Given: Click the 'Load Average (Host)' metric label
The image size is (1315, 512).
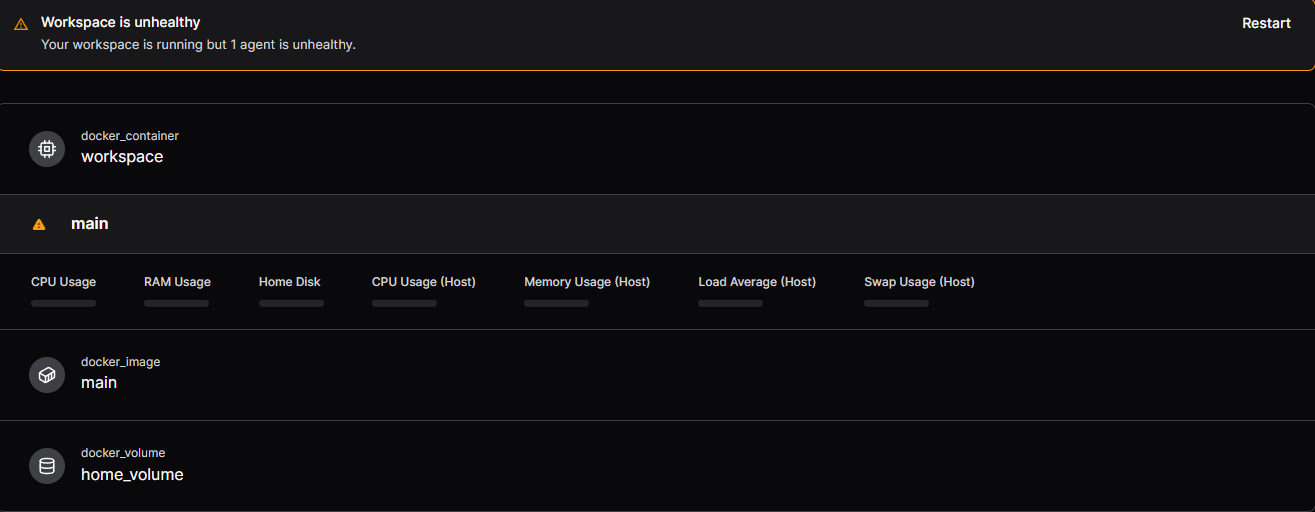Looking at the screenshot, I should pyautogui.click(x=757, y=282).
